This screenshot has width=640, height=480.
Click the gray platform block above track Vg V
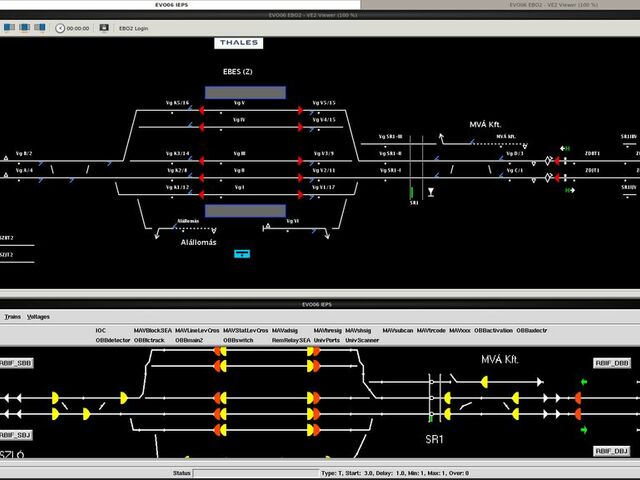pos(245,92)
